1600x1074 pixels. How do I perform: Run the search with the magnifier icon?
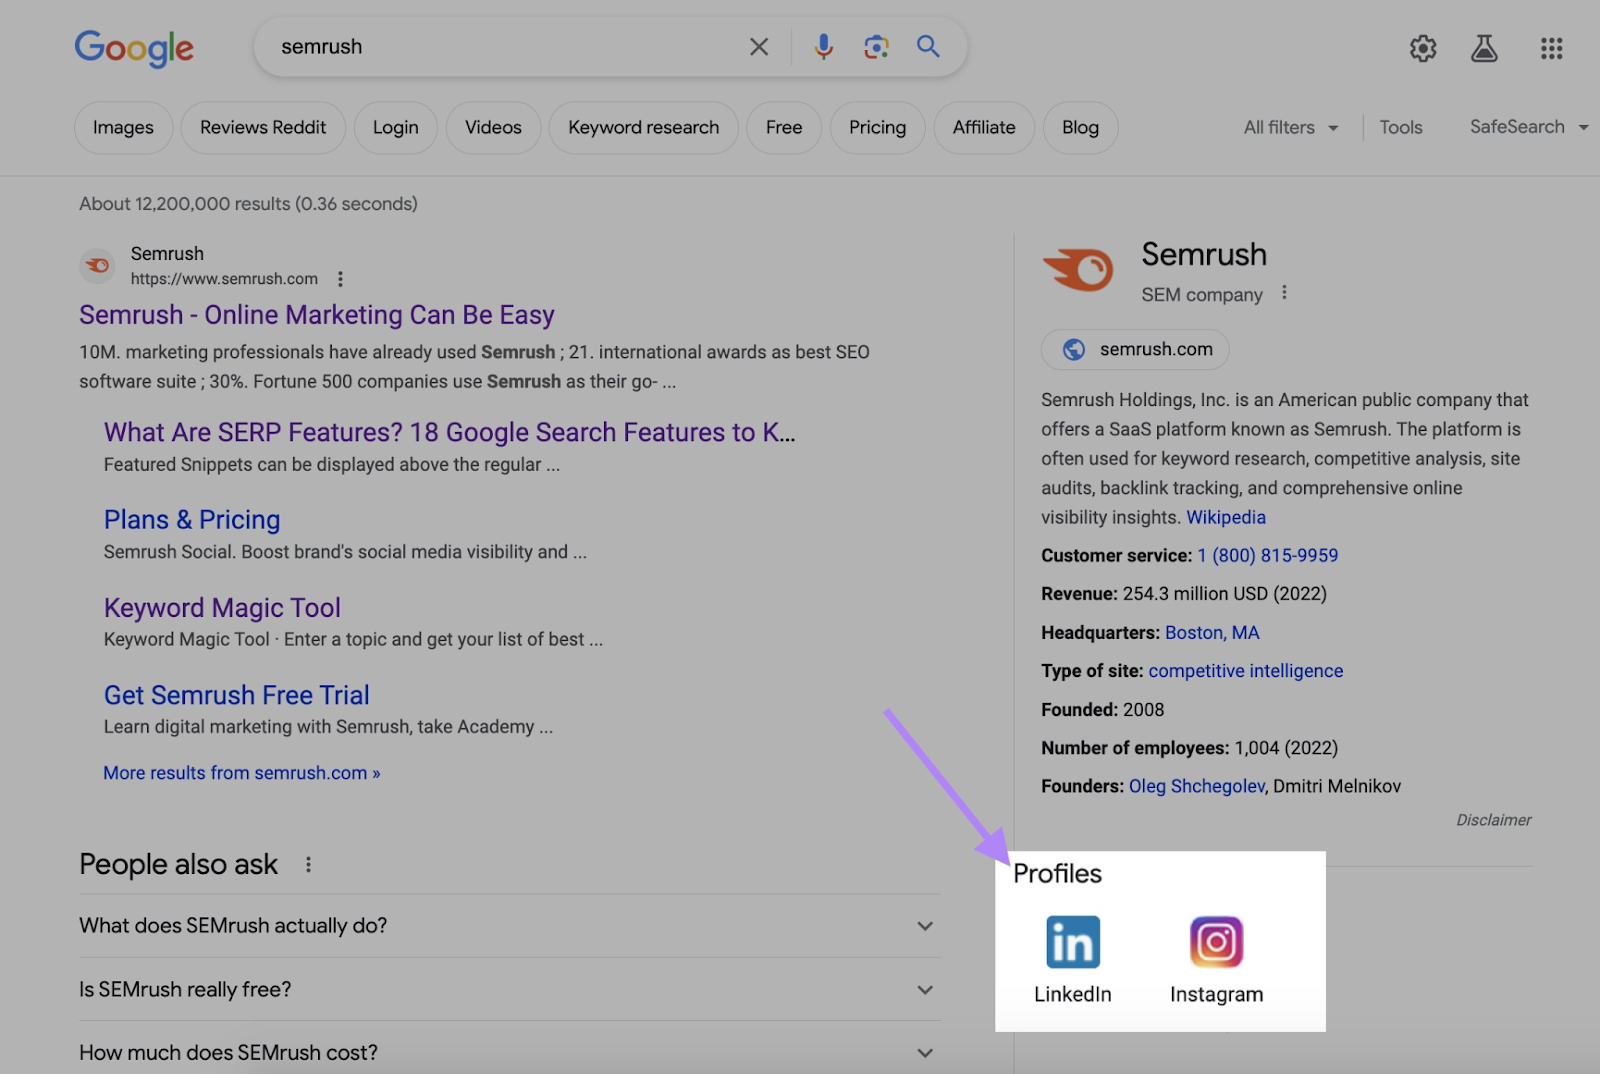point(927,46)
